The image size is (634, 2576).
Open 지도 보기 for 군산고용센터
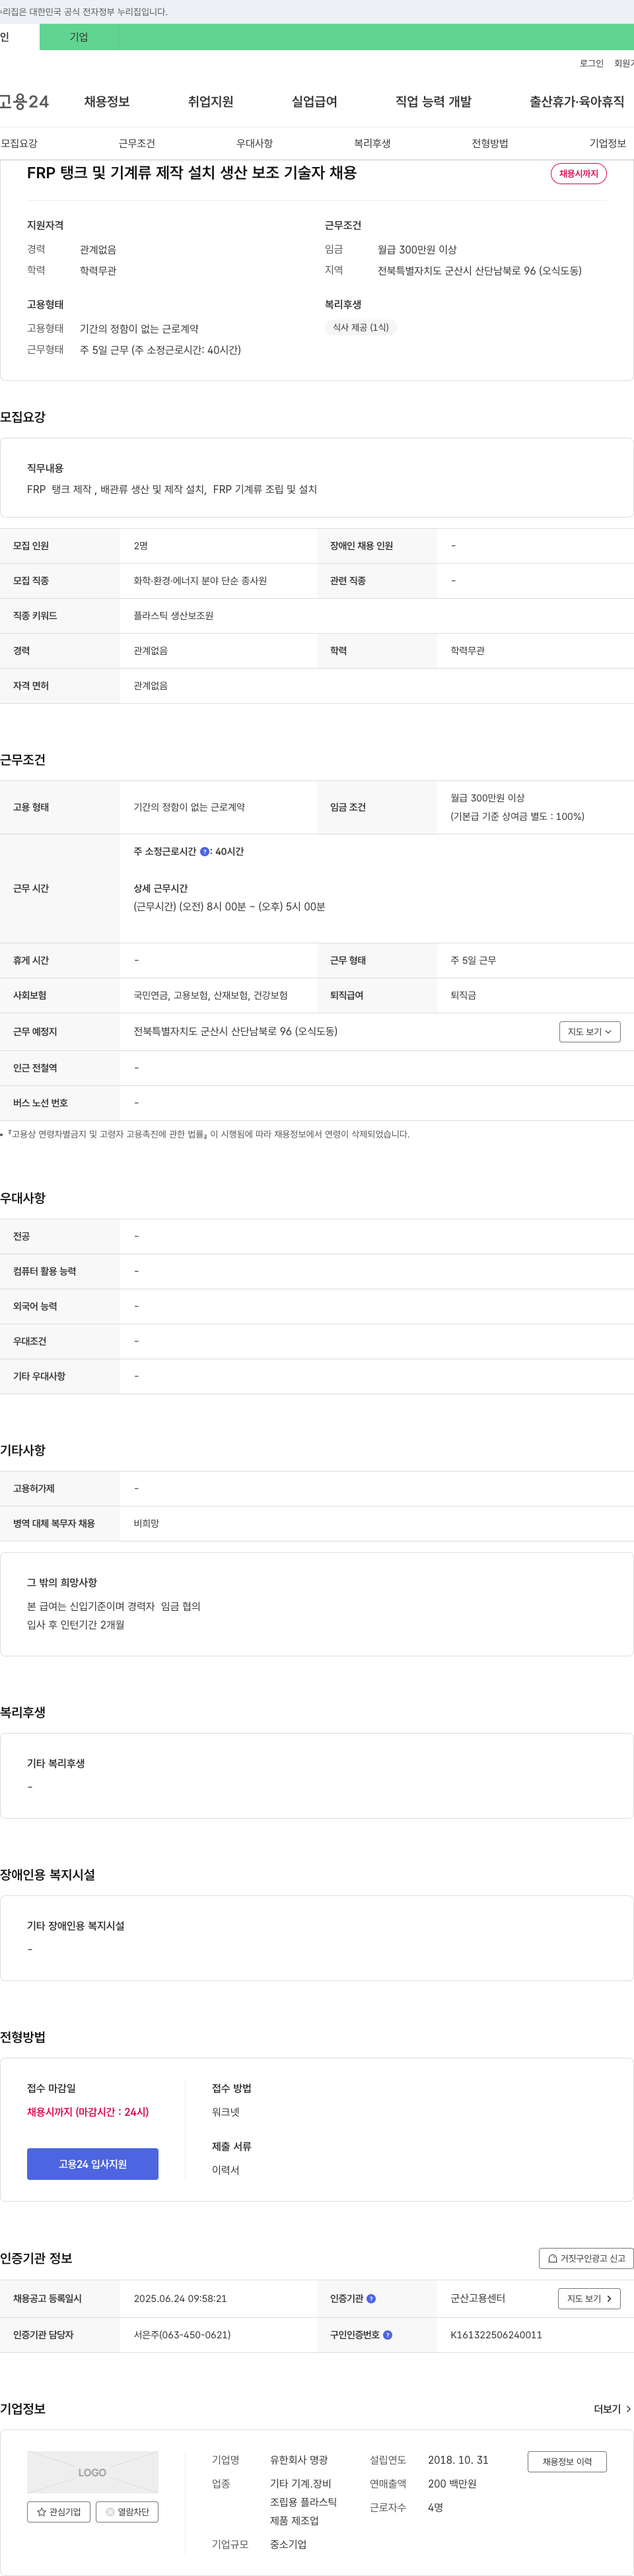coord(589,2298)
